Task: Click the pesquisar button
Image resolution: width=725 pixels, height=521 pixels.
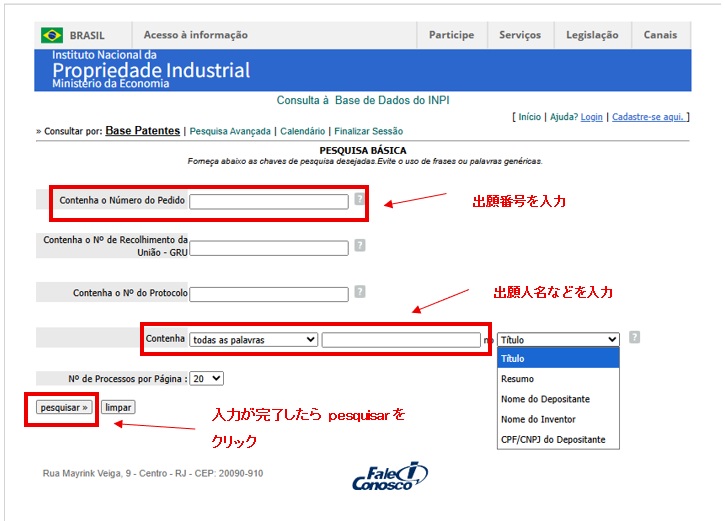Action: tap(64, 407)
